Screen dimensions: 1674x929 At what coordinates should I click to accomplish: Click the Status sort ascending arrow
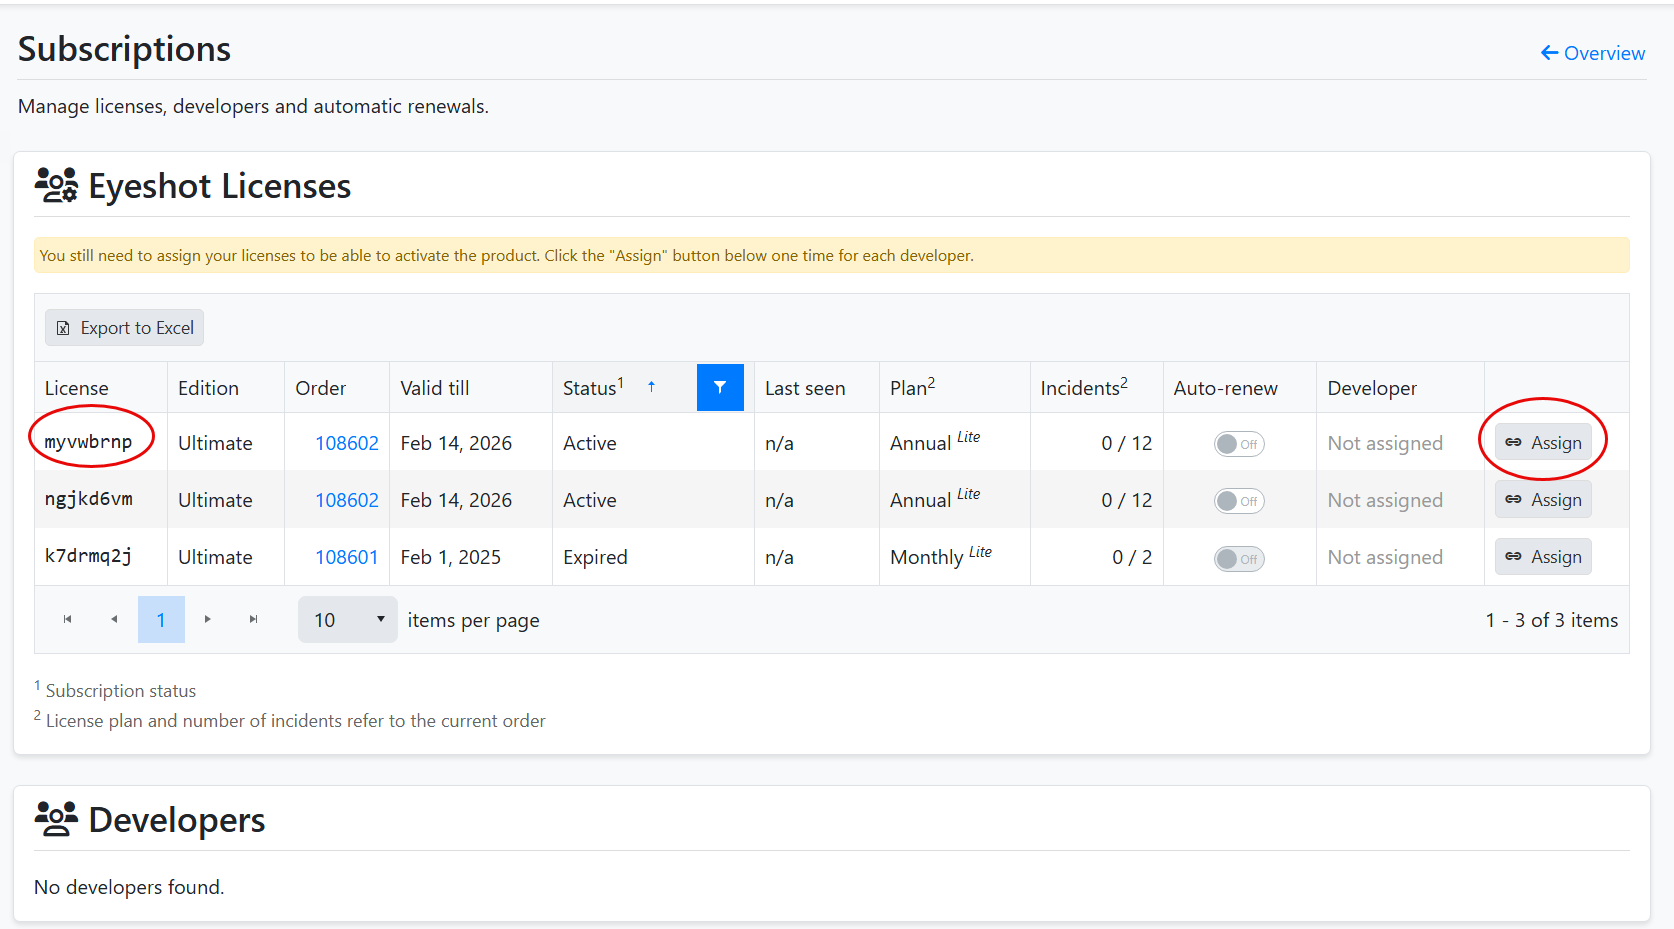pos(651,387)
